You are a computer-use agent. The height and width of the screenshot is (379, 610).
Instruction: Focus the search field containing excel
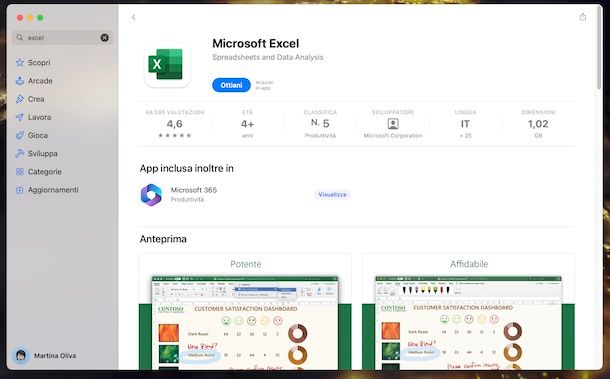point(62,38)
